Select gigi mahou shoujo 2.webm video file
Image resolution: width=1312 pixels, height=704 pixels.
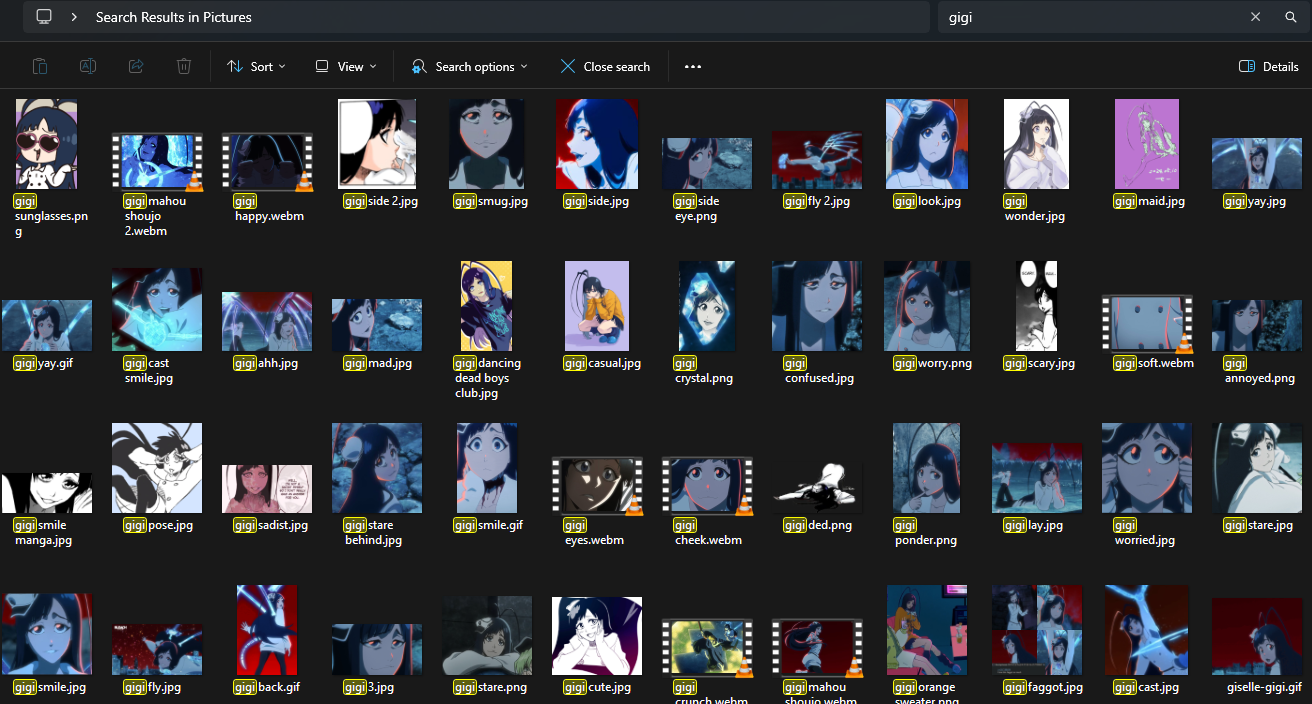coord(157,162)
